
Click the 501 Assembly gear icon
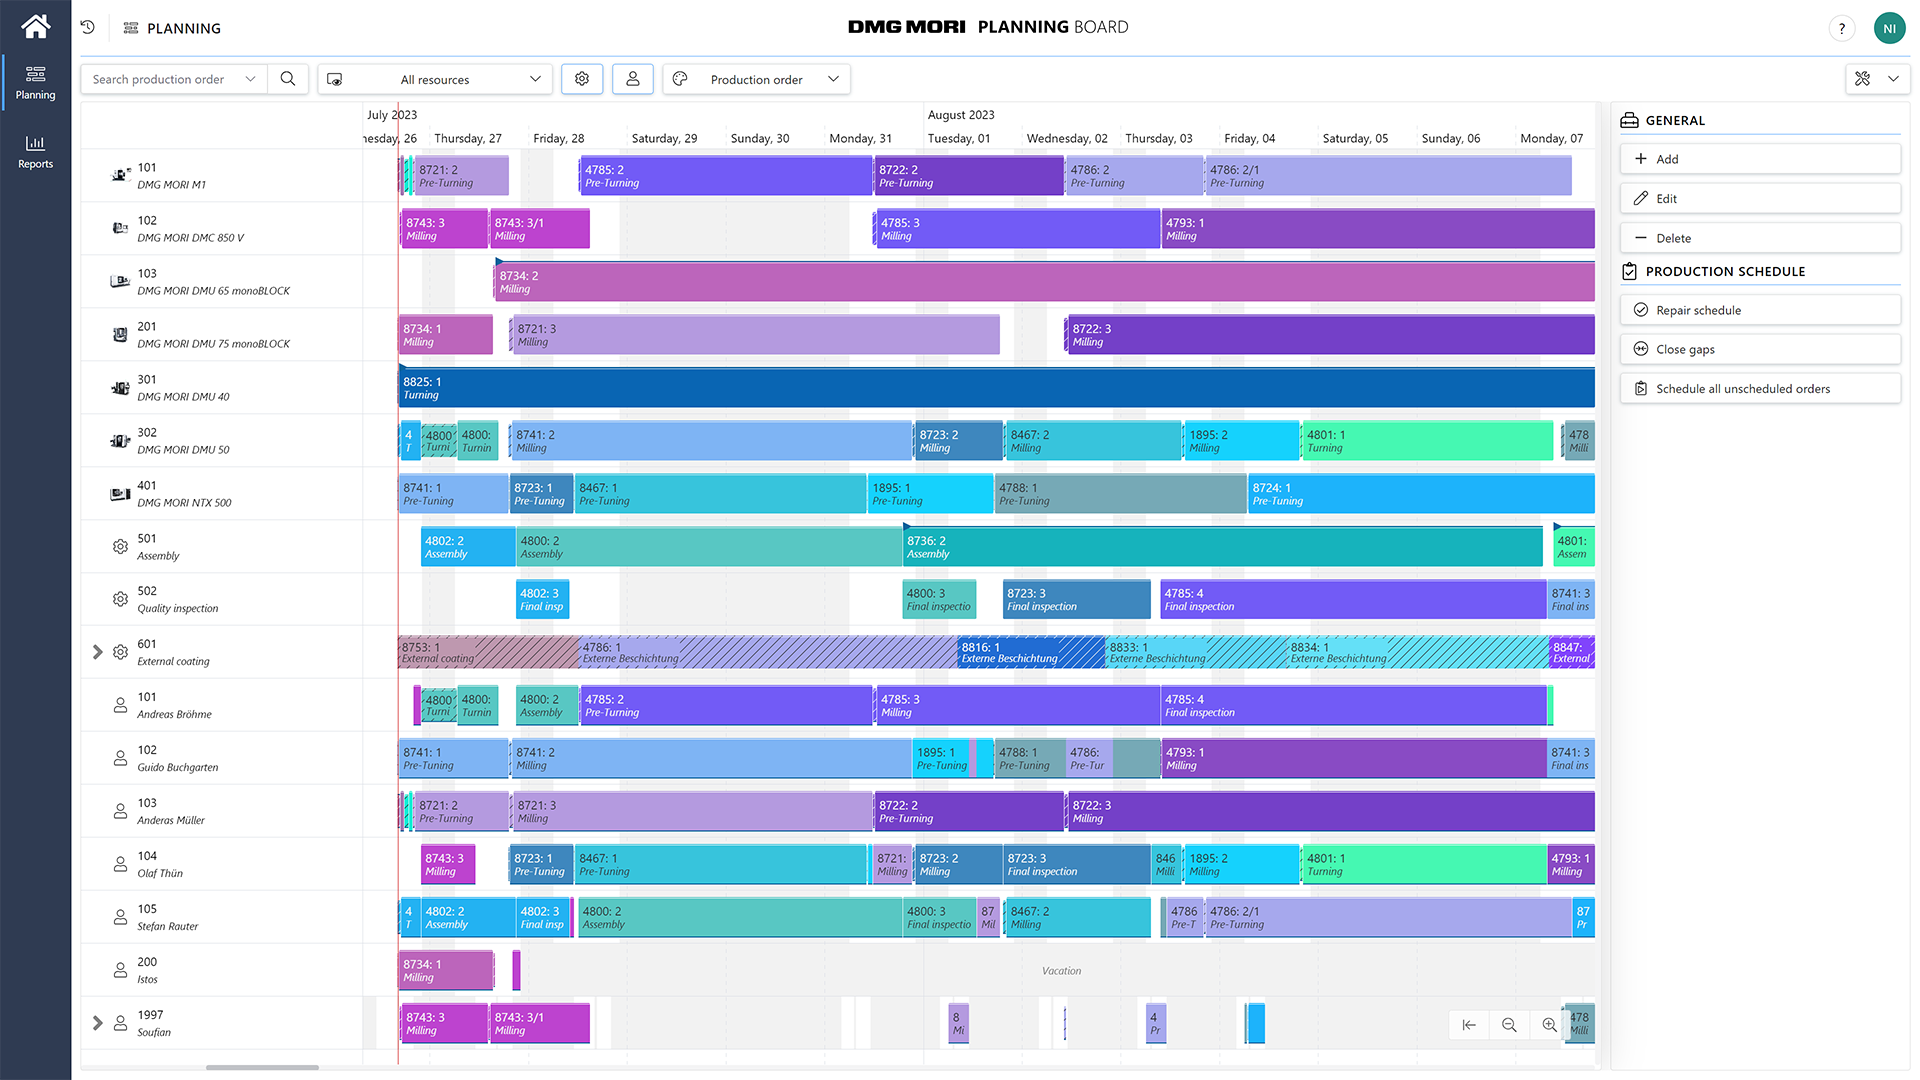click(120, 547)
